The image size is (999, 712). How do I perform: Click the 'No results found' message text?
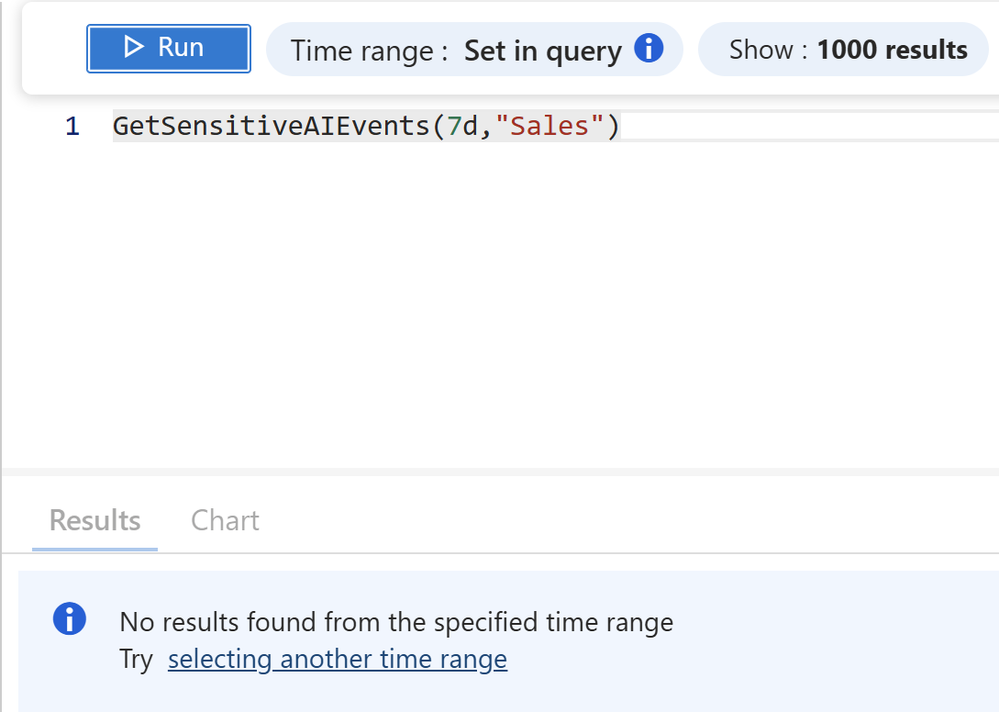(396, 622)
